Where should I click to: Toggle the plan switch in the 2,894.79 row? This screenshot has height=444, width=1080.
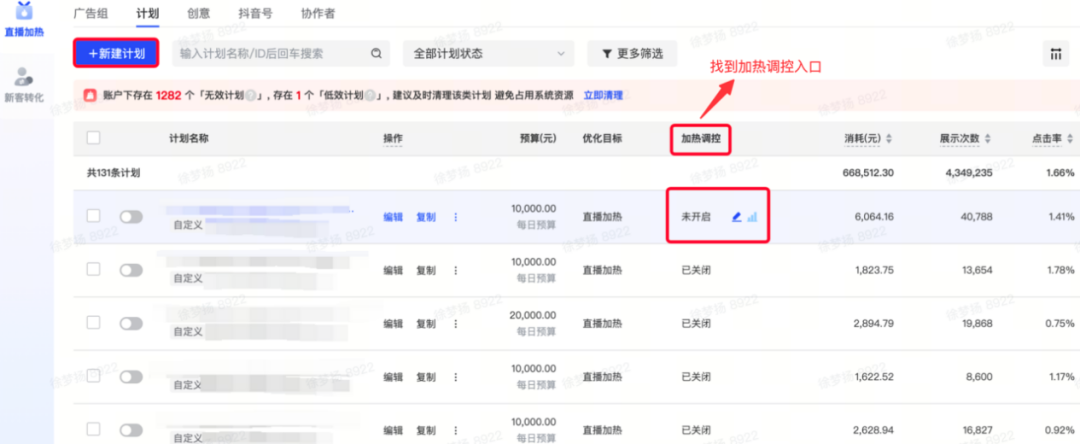click(131, 324)
